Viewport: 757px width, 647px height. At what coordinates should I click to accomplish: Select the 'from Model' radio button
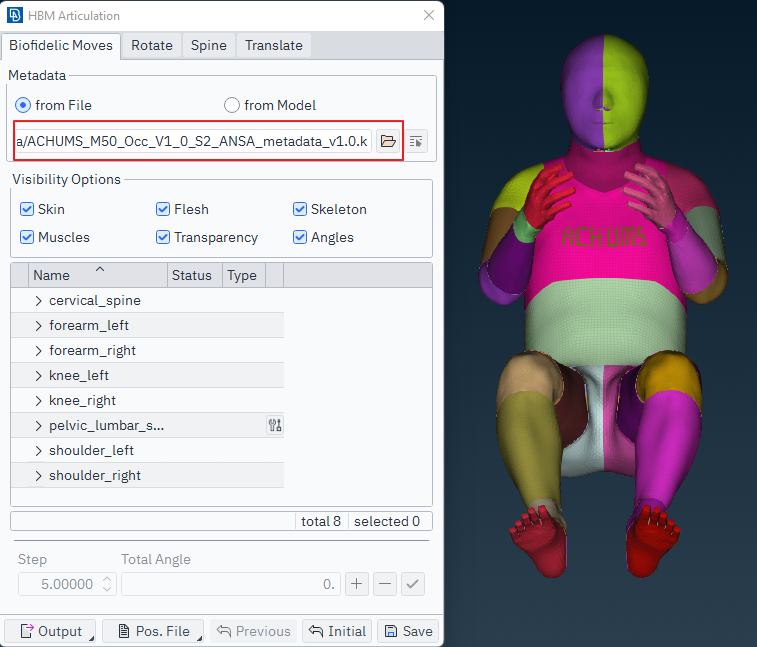pos(232,105)
